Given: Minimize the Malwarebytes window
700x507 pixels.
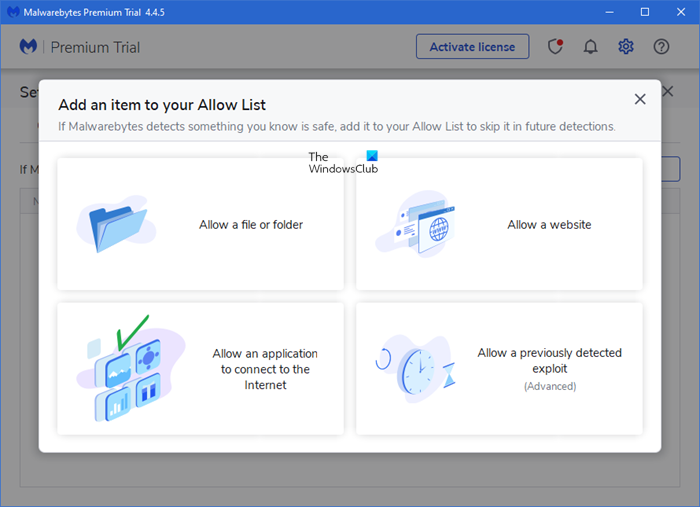Looking at the screenshot, I should [x=609, y=12].
